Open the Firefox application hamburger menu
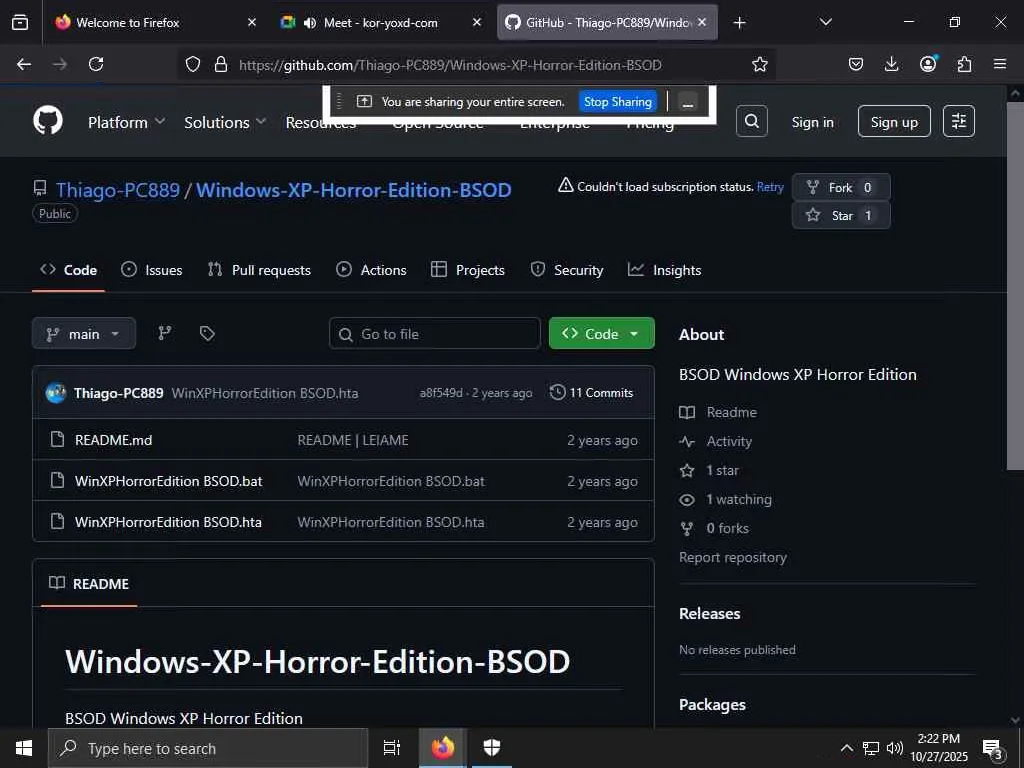 click(1000, 64)
